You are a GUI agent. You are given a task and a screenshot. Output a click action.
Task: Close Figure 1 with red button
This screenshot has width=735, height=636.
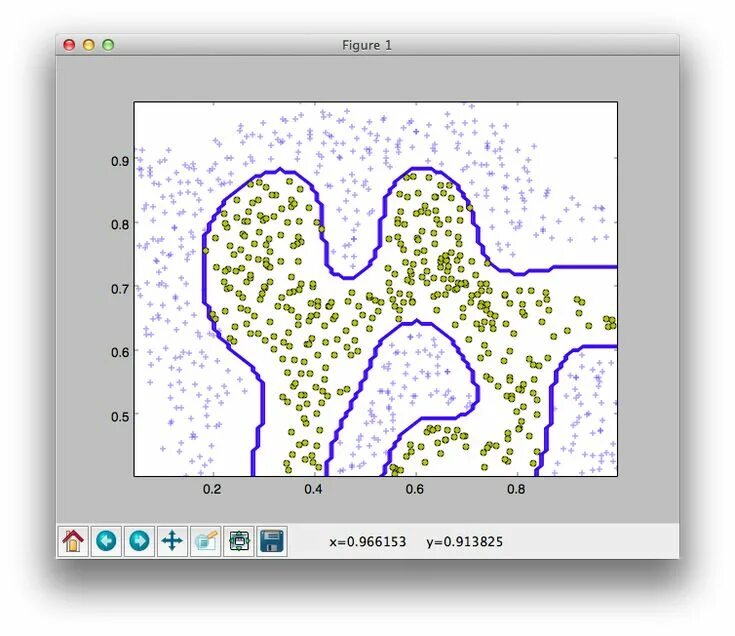tap(69, 45)
